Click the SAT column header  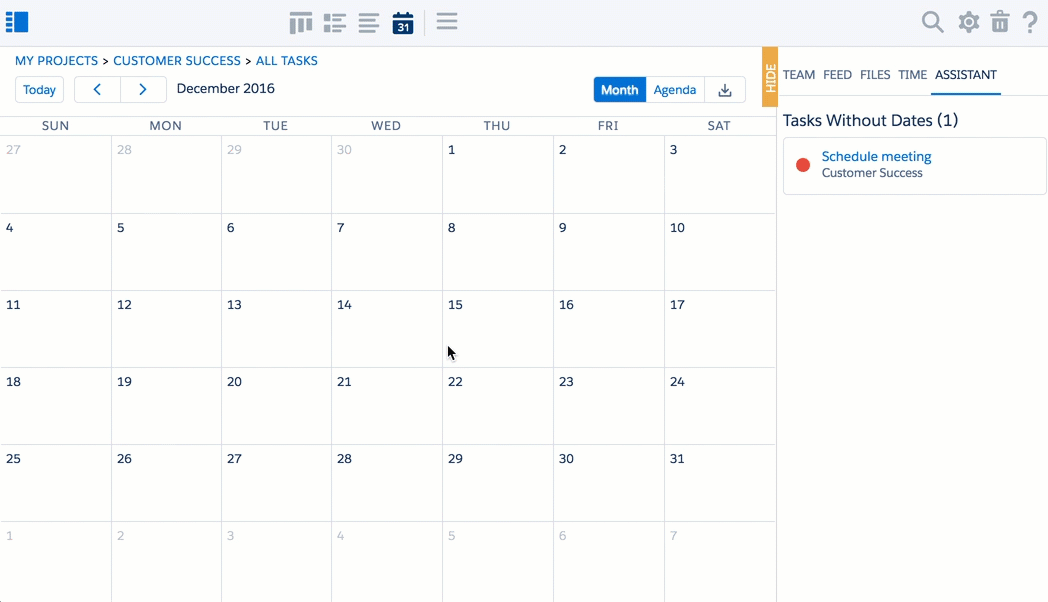(718, 126)
